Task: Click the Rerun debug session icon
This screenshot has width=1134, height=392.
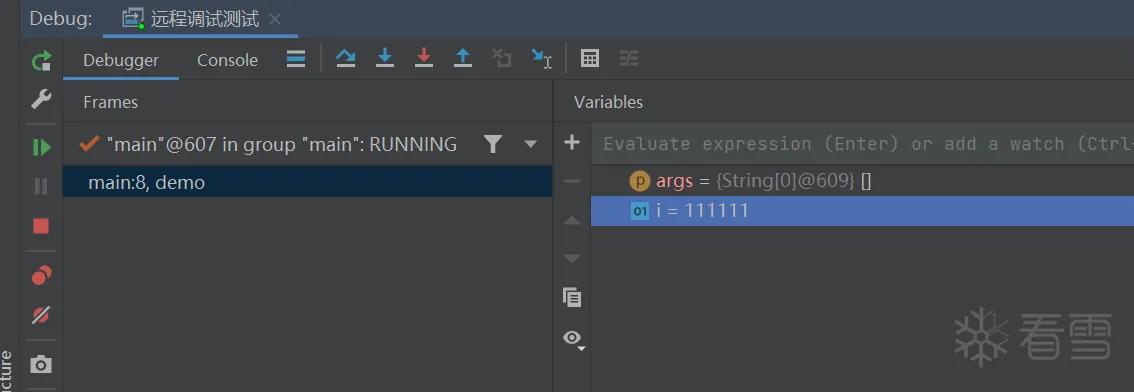Action: (42, 60)
